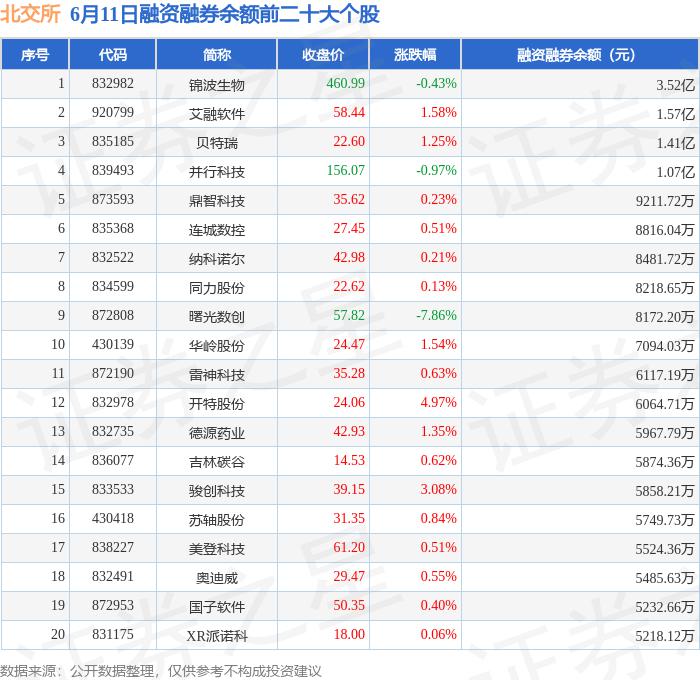Image resolution: width=700 pixels, height=680 pixels.
Task: Select stock code 832982
Action: (x=112, y=83)
